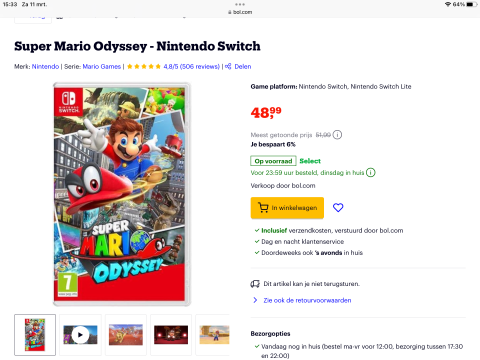Tap the bol.com address bar
The height and width of the screenshot is (360, 480).
(240, 12)
